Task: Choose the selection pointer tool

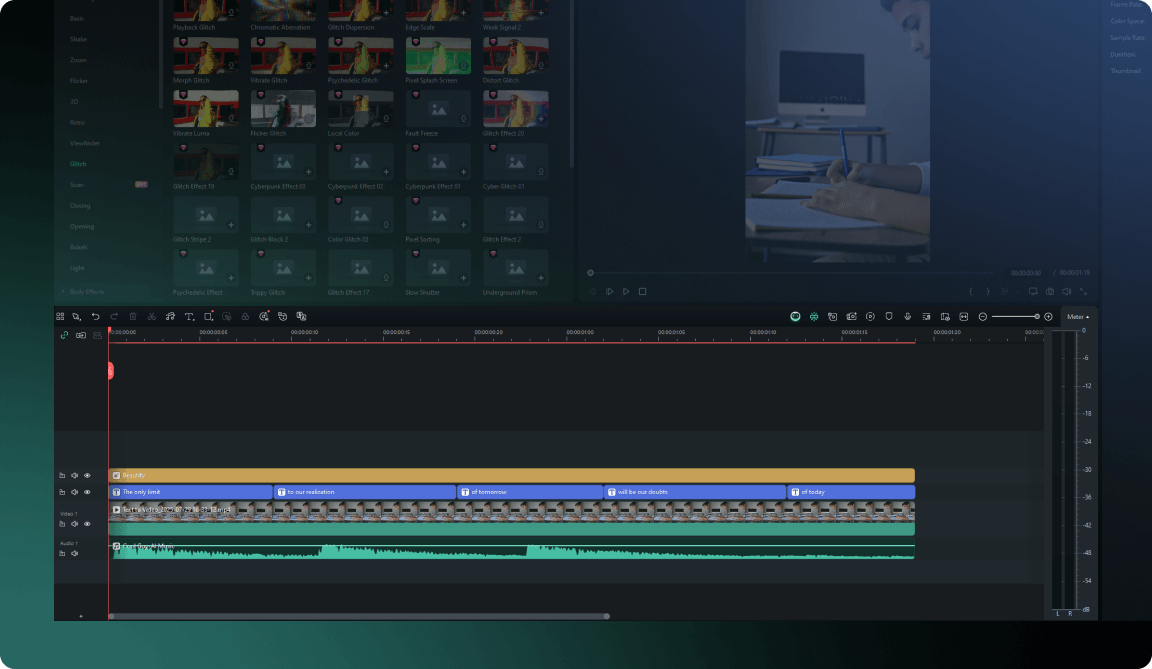Action: (x=76, y=317)
